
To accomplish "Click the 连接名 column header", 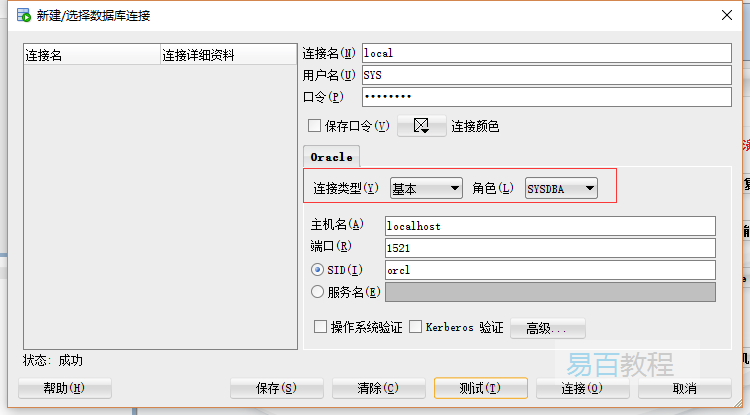I will (x=90, y=55).
